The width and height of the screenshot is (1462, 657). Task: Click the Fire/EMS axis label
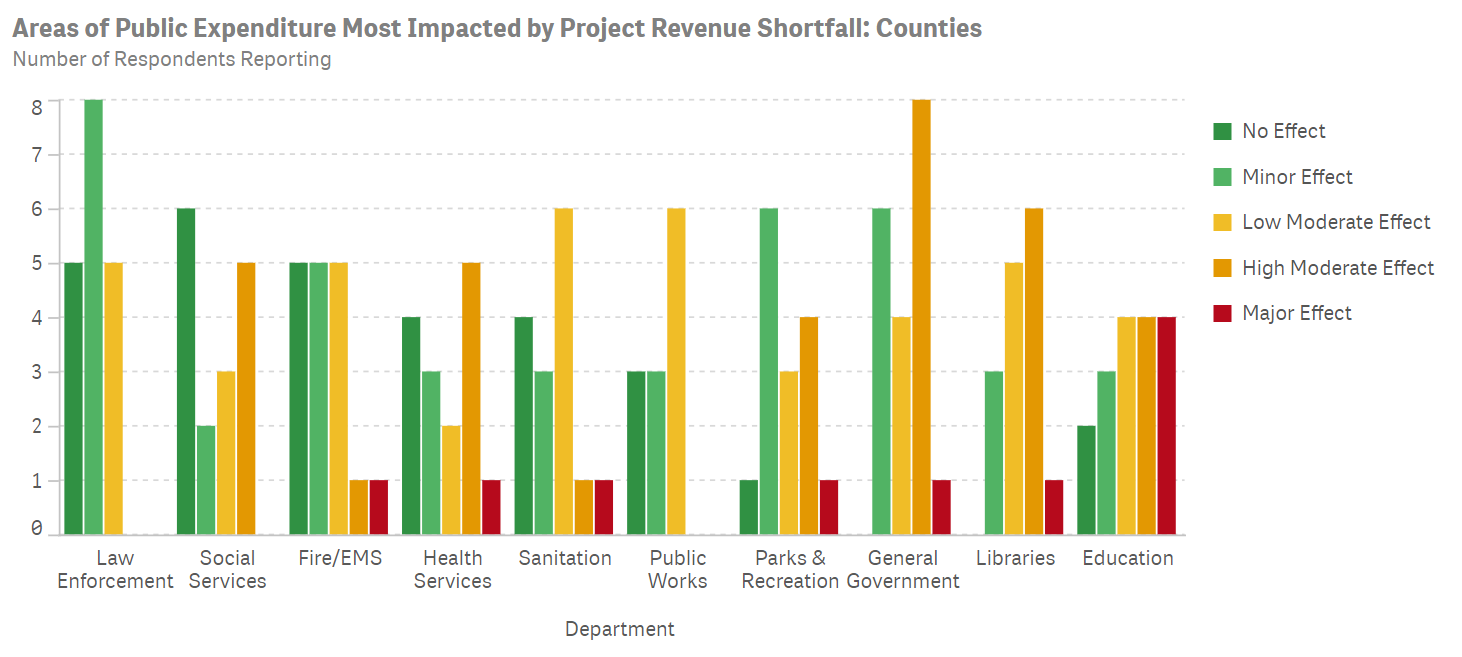click(x=340, y=558)
